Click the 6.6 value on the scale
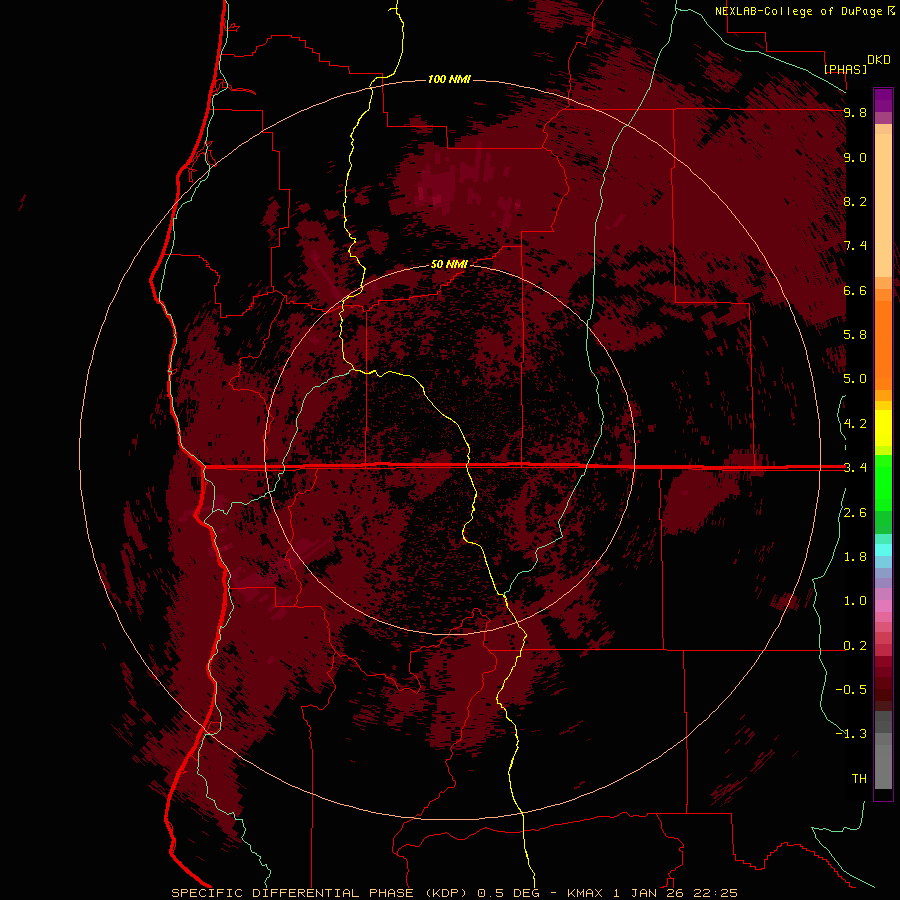This screenshot has width=900, height=900. pyautogui.click(x=855, y=290)
